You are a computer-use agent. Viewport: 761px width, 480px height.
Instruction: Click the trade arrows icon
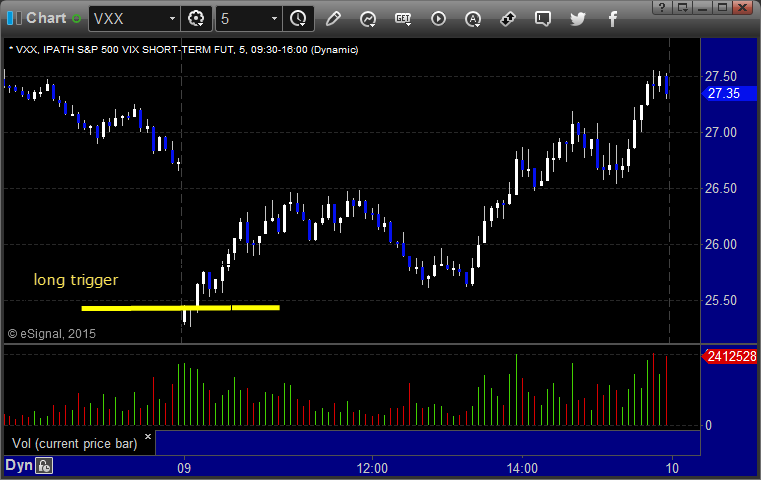point(508,19)
